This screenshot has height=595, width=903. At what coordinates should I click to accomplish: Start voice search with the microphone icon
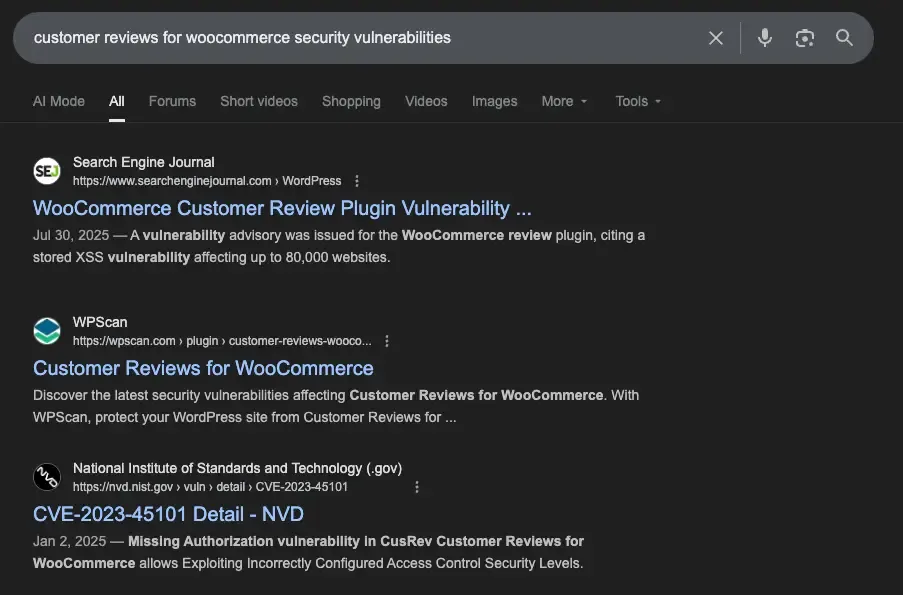765,38
